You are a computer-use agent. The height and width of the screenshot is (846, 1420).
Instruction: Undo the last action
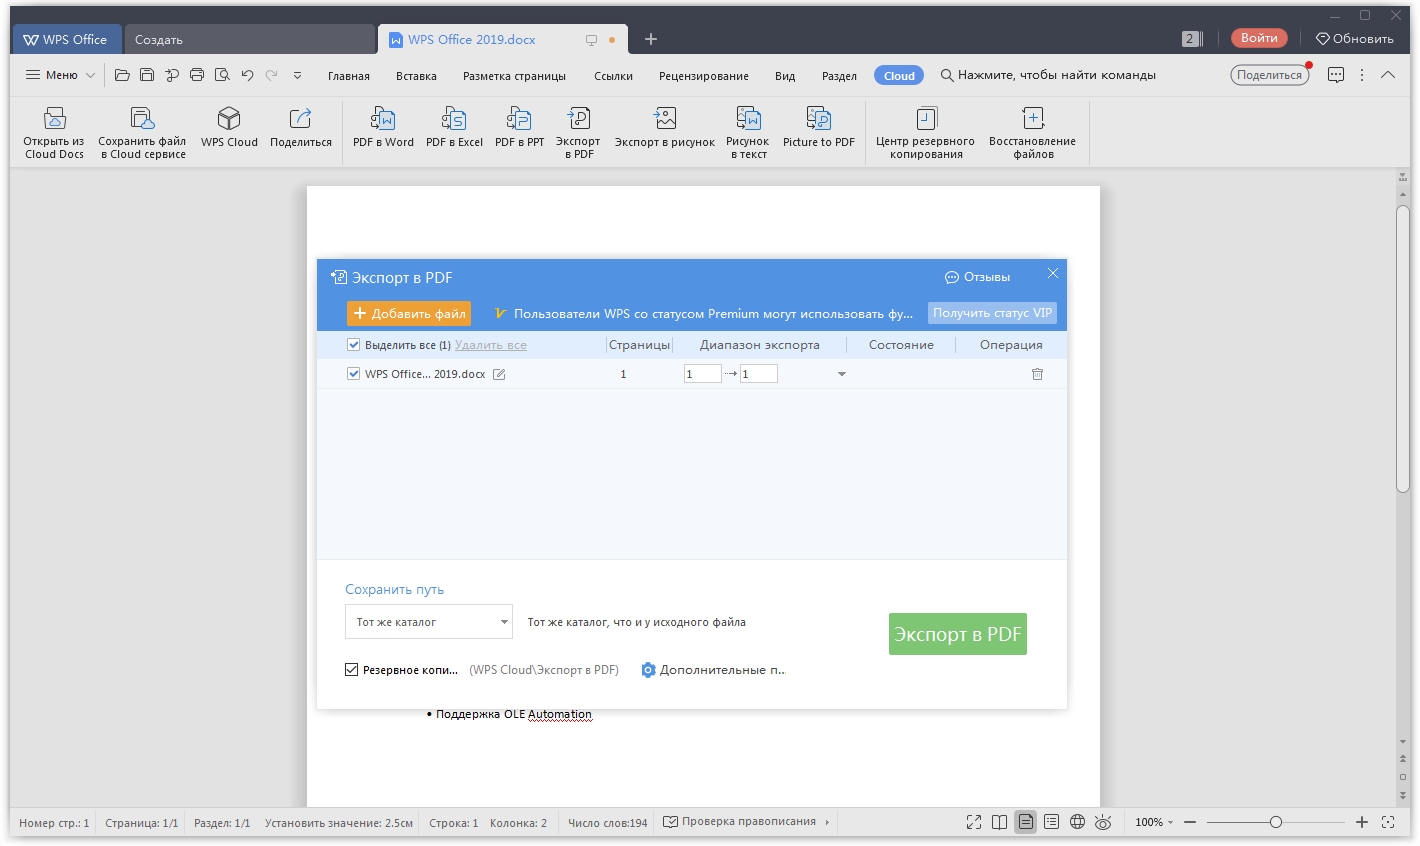pyautogui.click(x=247, y=75)
